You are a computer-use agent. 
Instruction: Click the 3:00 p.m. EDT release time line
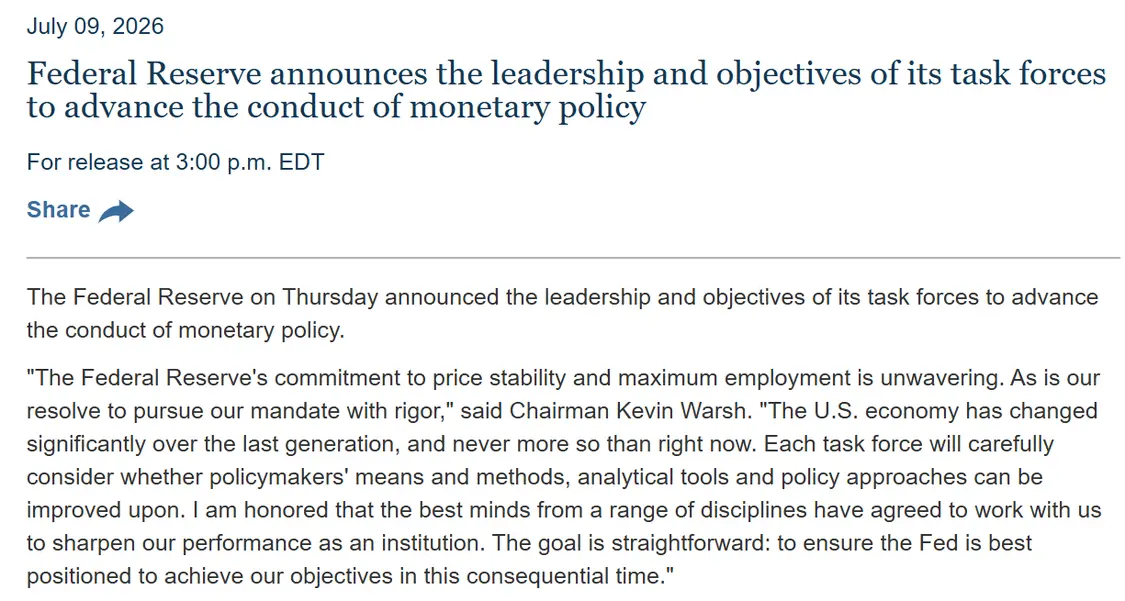point(176,162)
